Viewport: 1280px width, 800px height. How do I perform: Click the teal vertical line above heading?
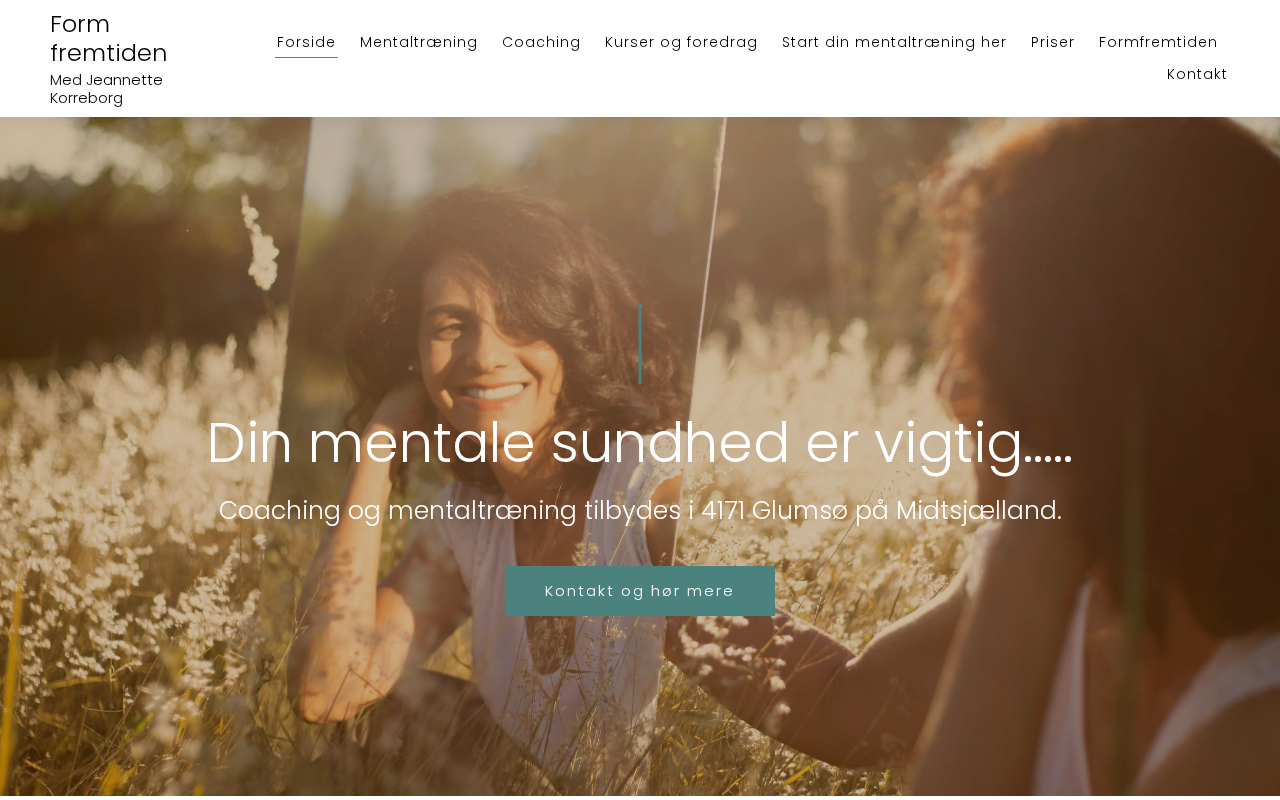coord(640,344)
